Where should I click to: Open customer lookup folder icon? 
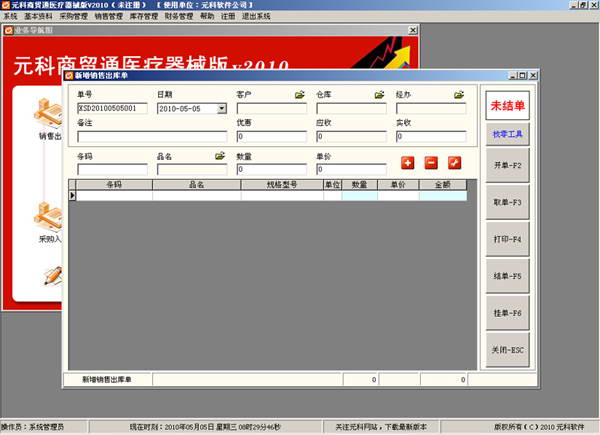(x=300, y=94)
